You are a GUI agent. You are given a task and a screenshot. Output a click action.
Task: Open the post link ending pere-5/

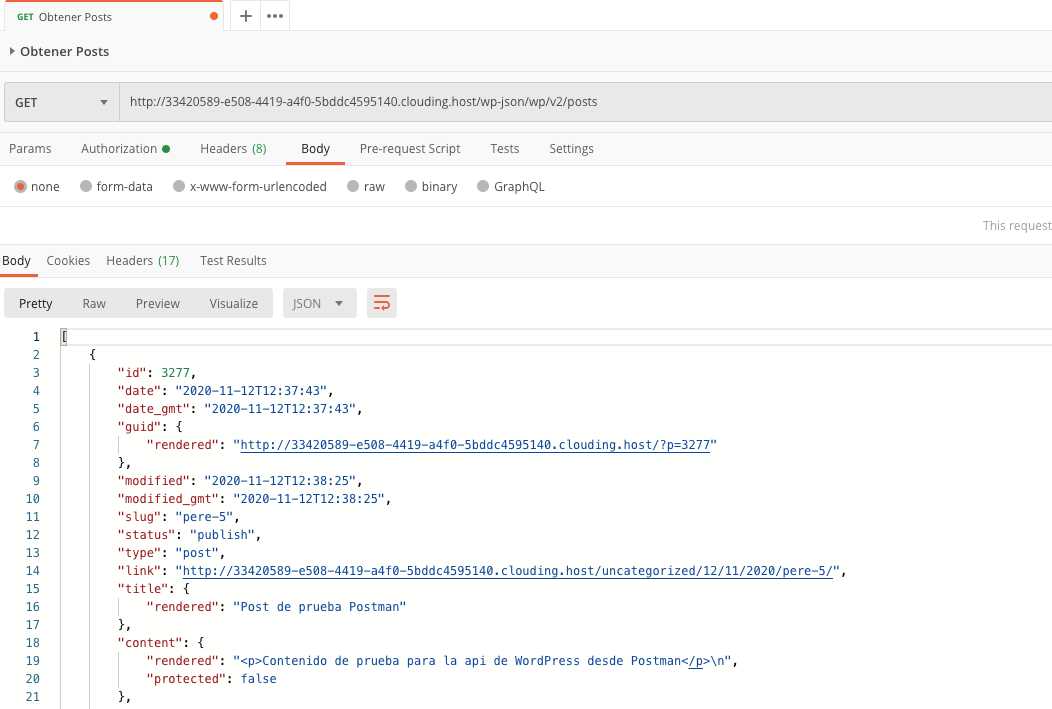pos(507,571)
